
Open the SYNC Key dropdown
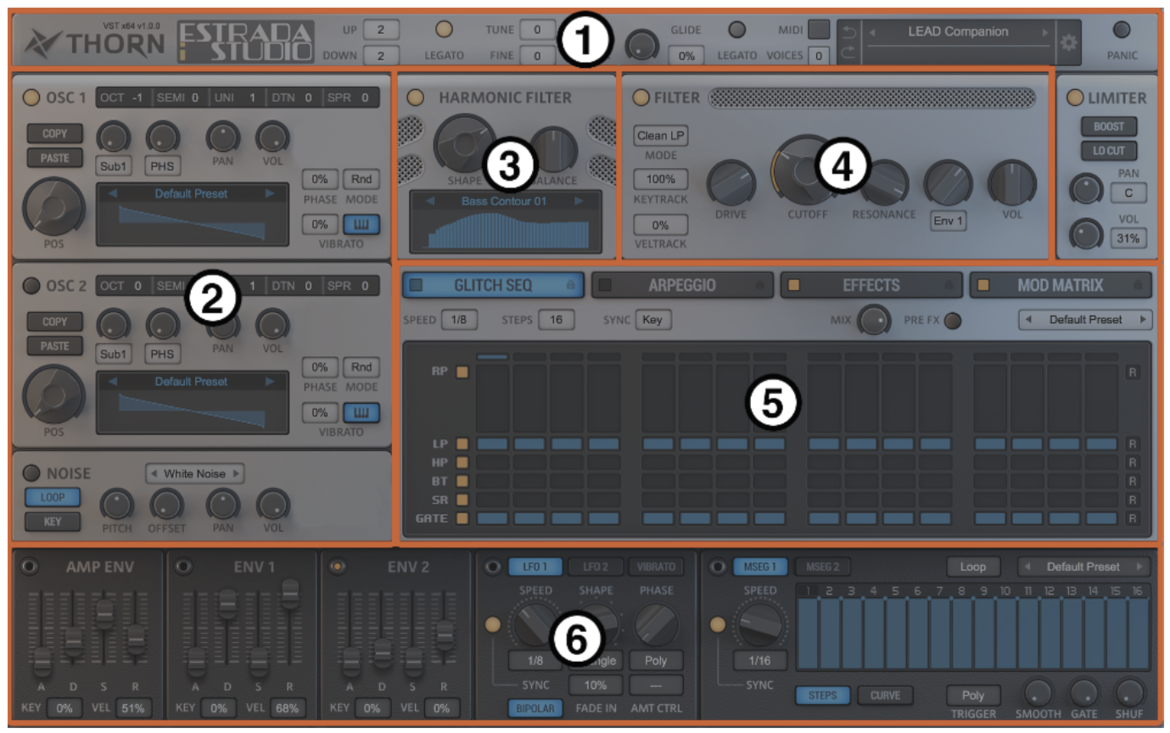point(652,319)
